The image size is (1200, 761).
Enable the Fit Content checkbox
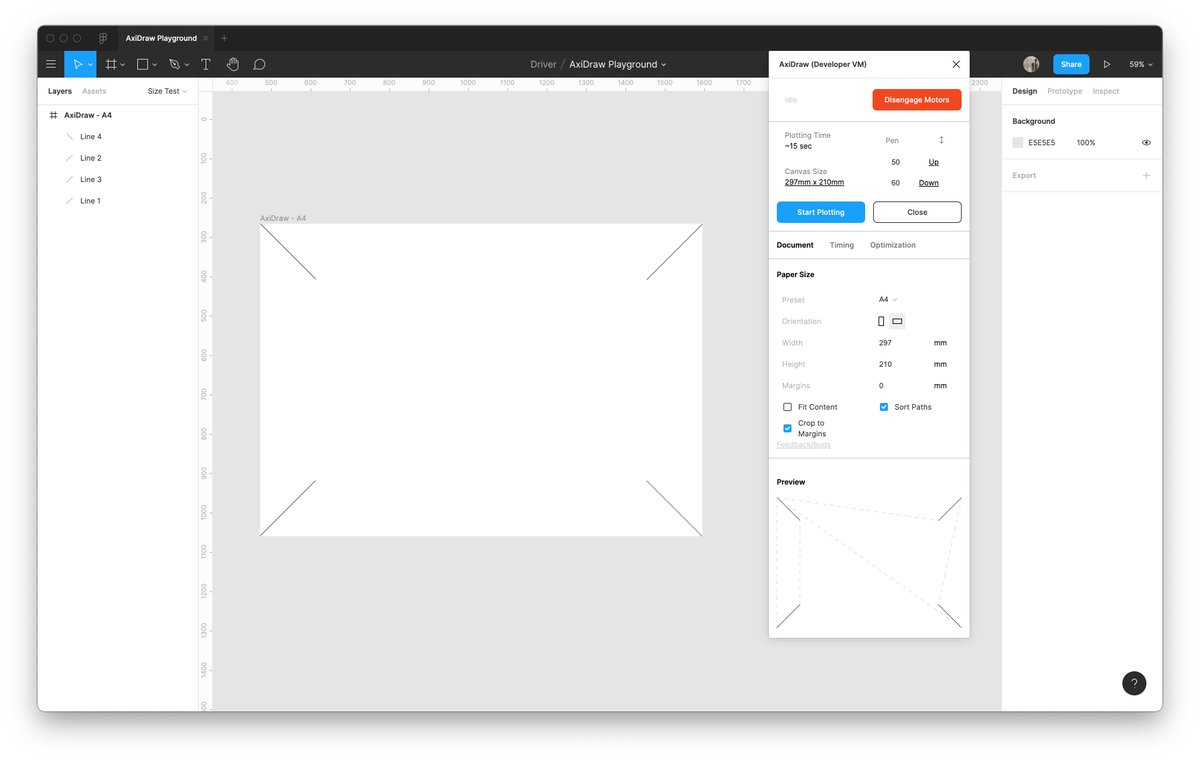coord(787,407)
